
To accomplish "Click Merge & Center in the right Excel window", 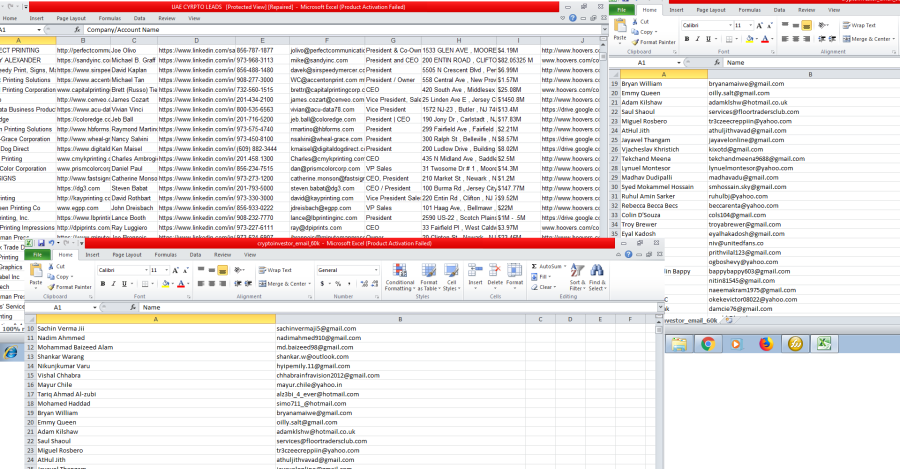I will [x=867, y=39].
